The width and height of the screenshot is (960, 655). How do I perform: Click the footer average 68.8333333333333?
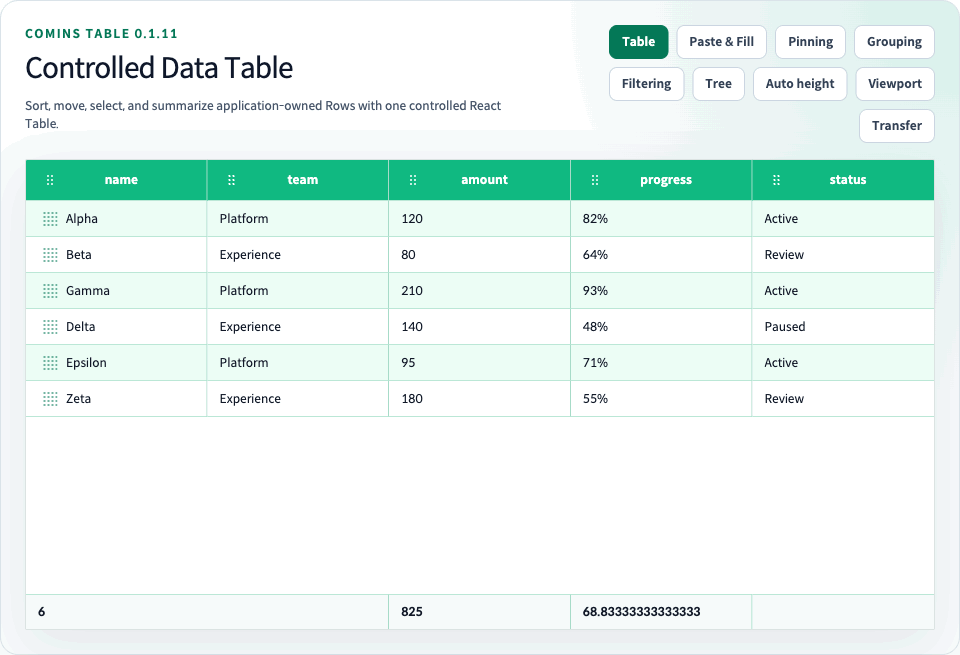(661, 612)
